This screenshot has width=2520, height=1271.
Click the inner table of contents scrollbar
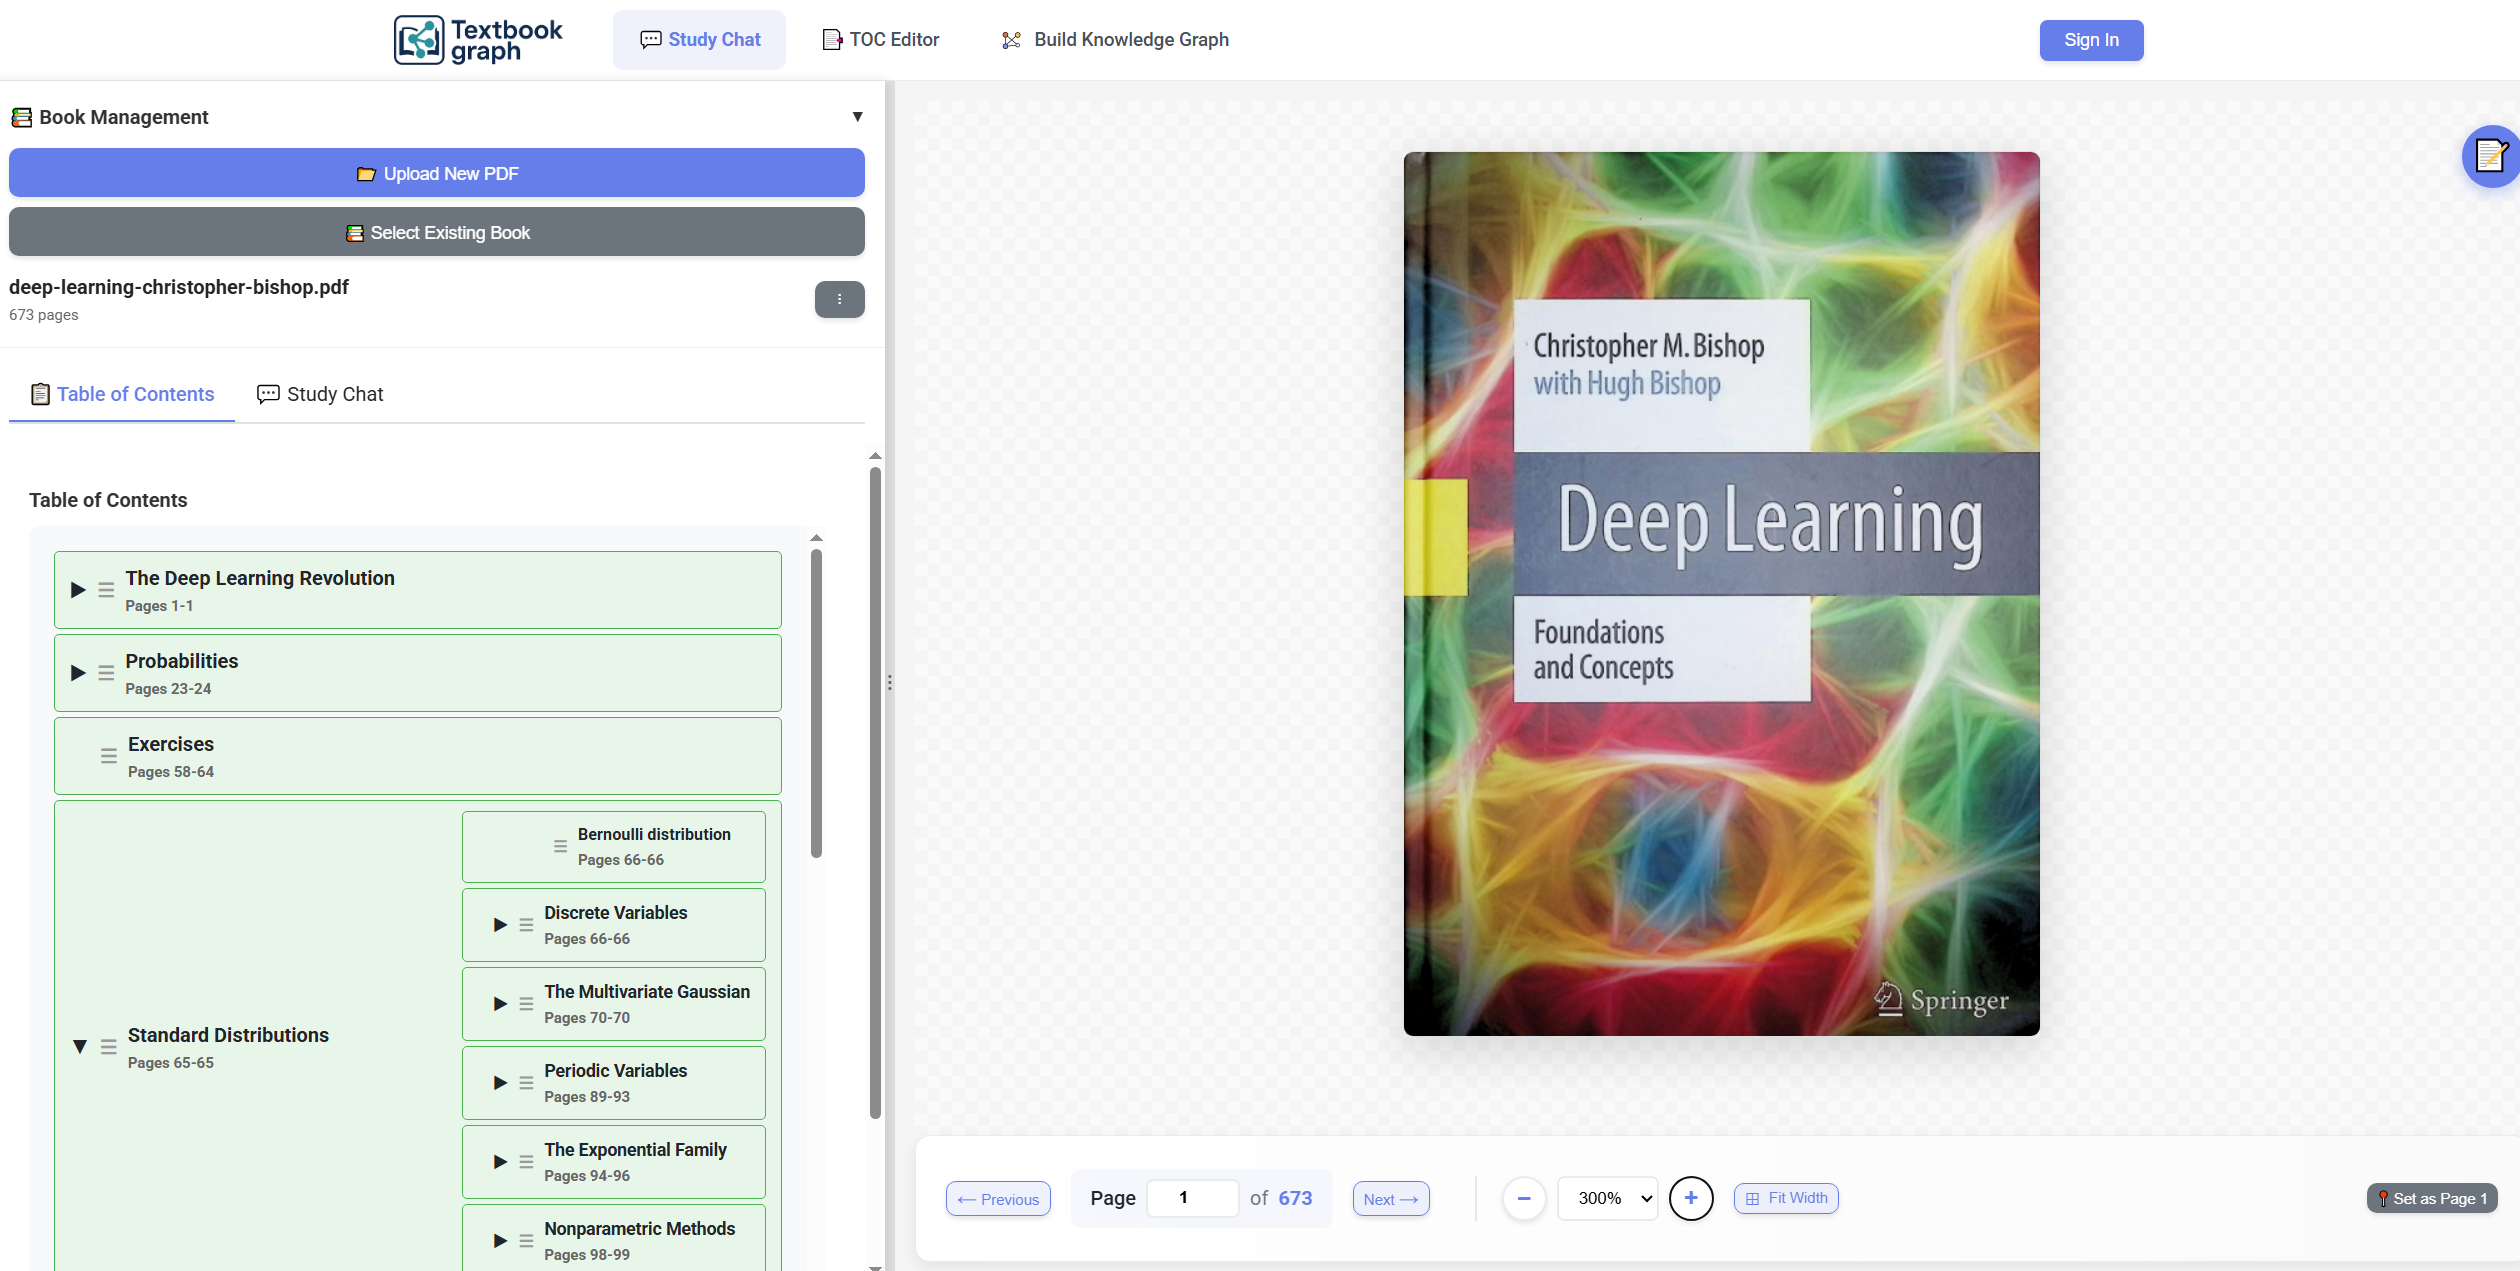816,703
